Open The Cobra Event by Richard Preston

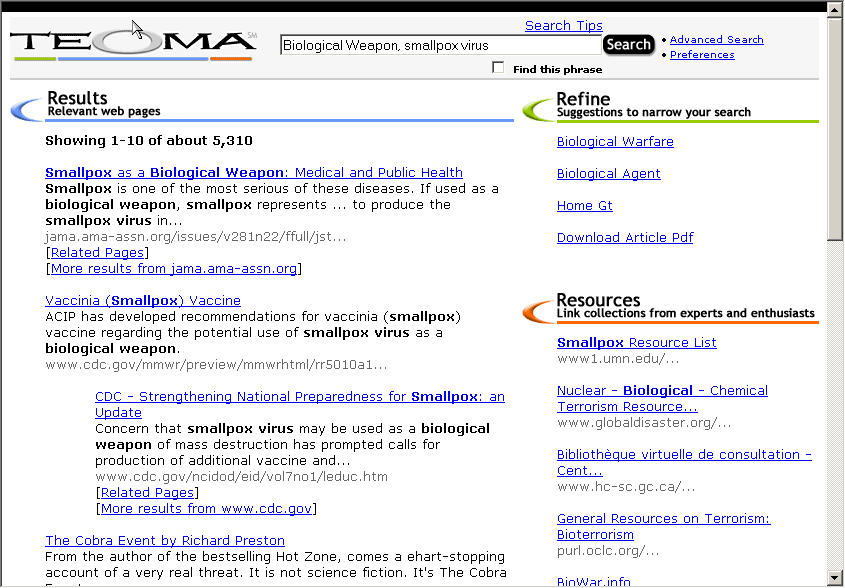pyautogui.click(x=165, y=541)
